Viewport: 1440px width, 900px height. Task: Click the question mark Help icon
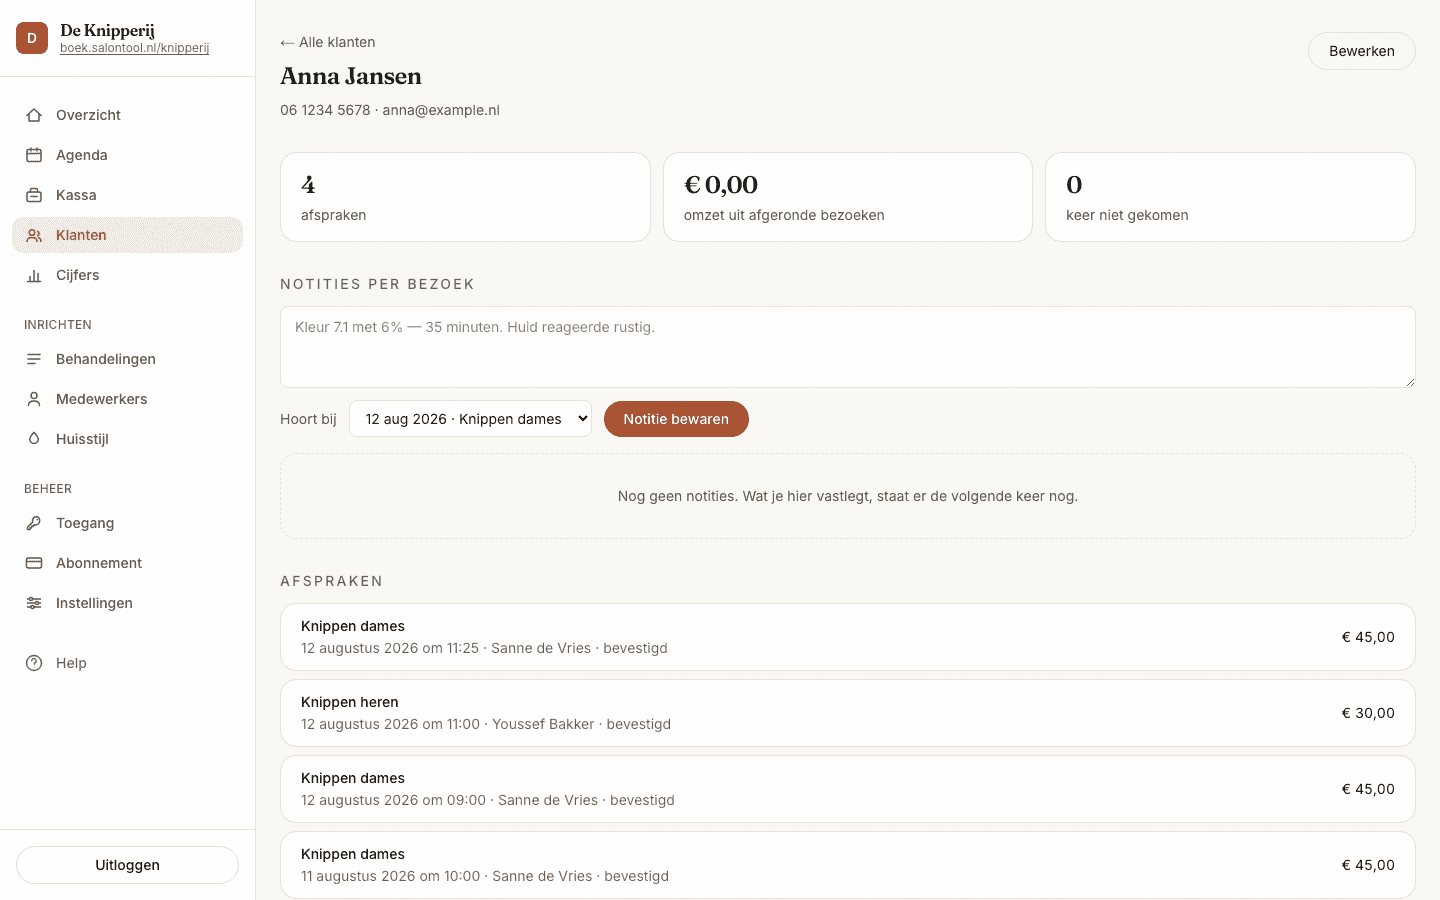point(34,663)
